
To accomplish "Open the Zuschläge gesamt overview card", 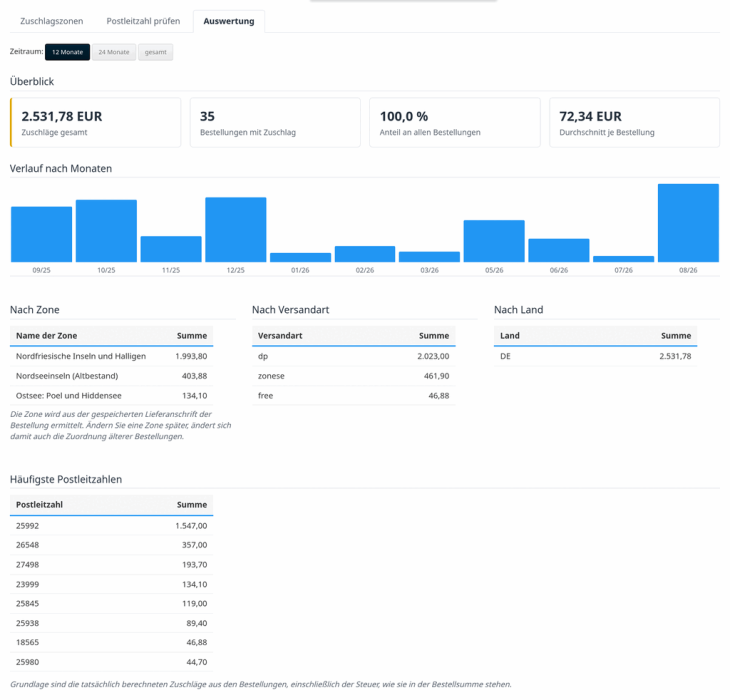I will [x=95, y=123].
